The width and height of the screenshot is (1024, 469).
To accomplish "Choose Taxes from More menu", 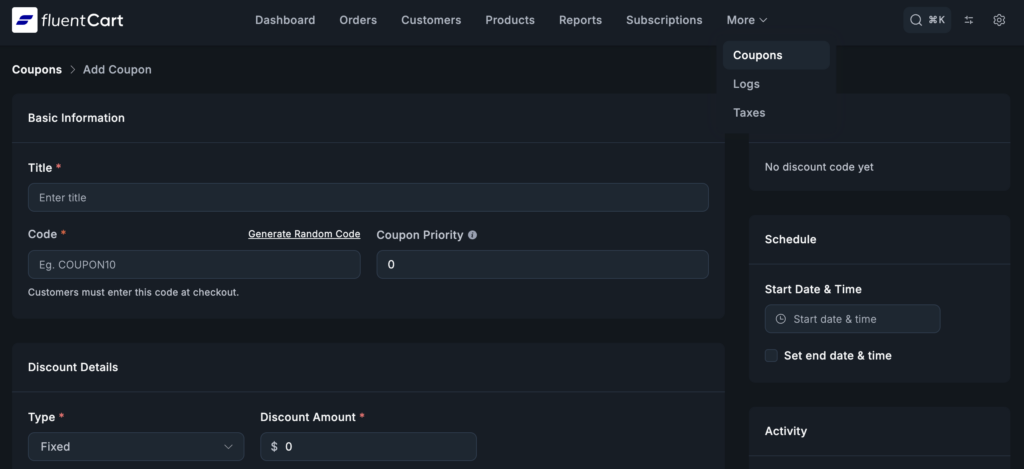I will pyautogui.click(x=749, y=113).
